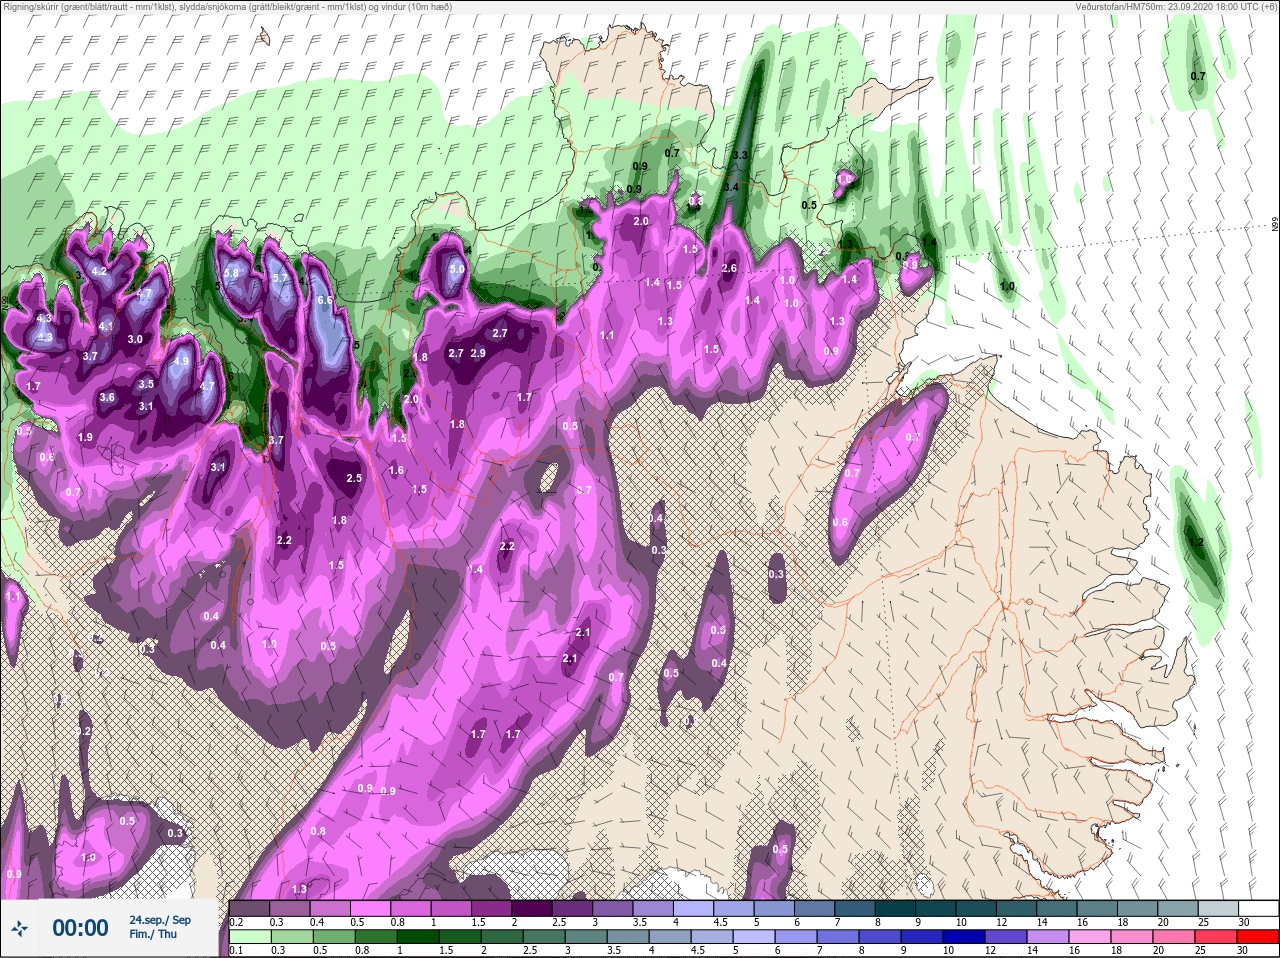
Task: Click the 3.6 precipitation value on the map
Action: point(108,397)
